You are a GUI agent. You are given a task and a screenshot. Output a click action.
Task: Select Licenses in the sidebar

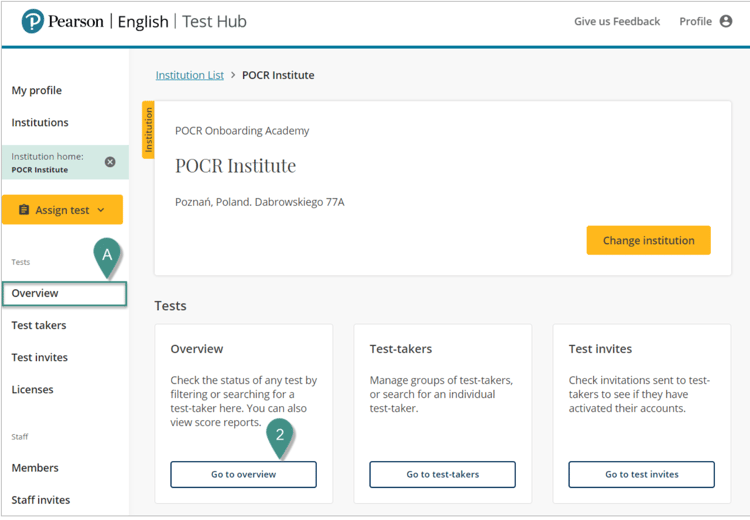pos(33,389)
